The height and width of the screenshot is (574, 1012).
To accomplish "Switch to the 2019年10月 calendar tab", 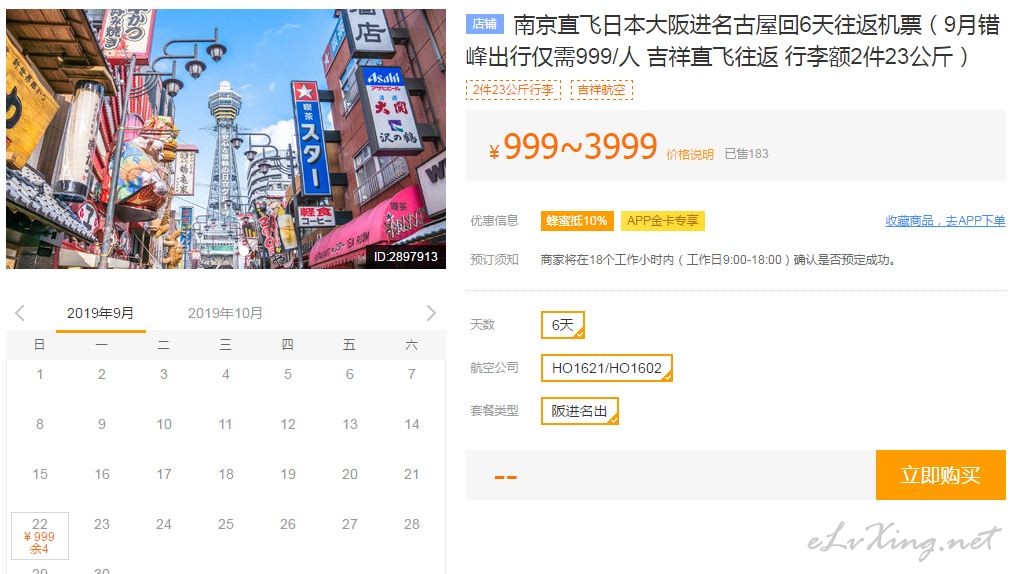I will 225,313.
